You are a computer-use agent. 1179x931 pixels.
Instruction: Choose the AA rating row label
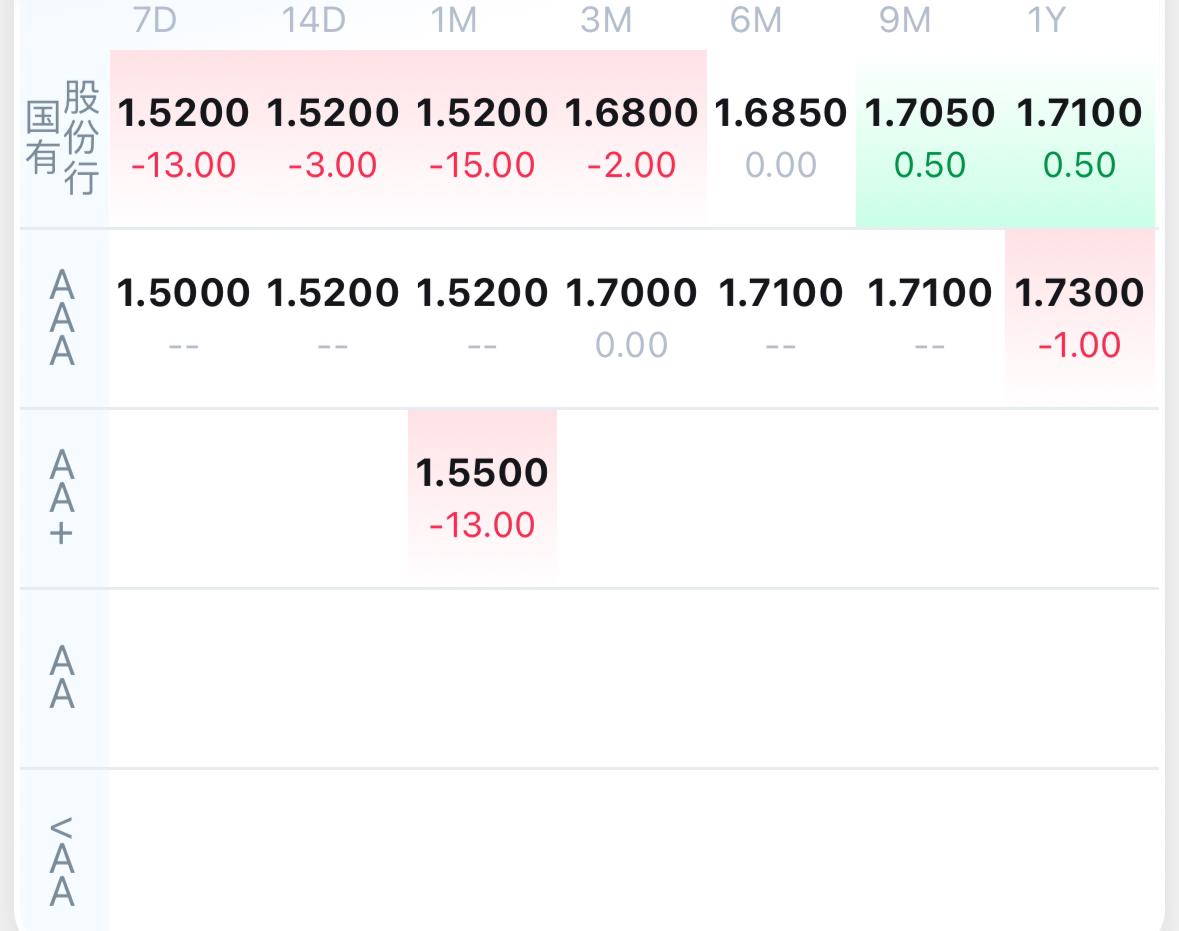click(x=62, y=677)
